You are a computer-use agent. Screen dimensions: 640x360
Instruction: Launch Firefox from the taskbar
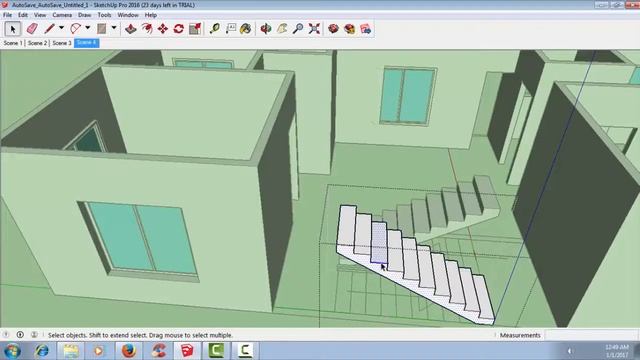(x=129, y=351)
